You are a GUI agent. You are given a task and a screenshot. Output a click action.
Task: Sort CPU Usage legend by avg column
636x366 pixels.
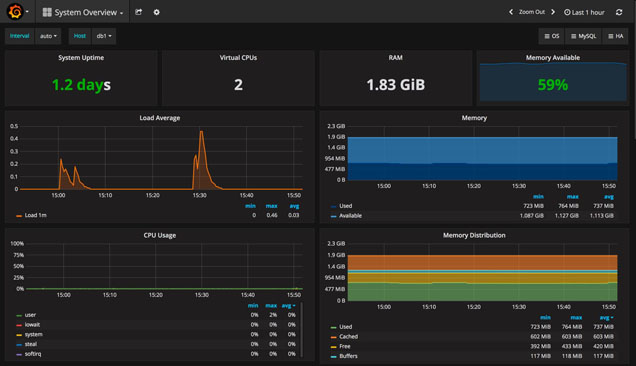point(288,306)
